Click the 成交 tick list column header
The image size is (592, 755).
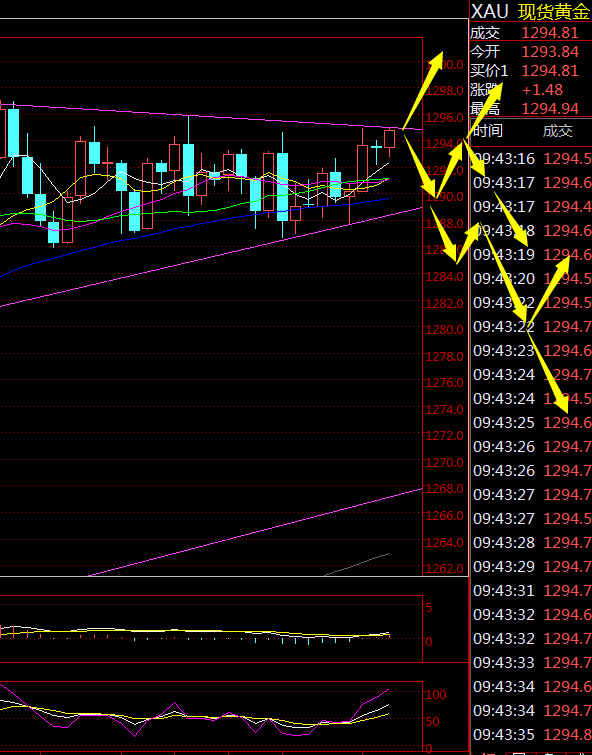pos(558,130)
